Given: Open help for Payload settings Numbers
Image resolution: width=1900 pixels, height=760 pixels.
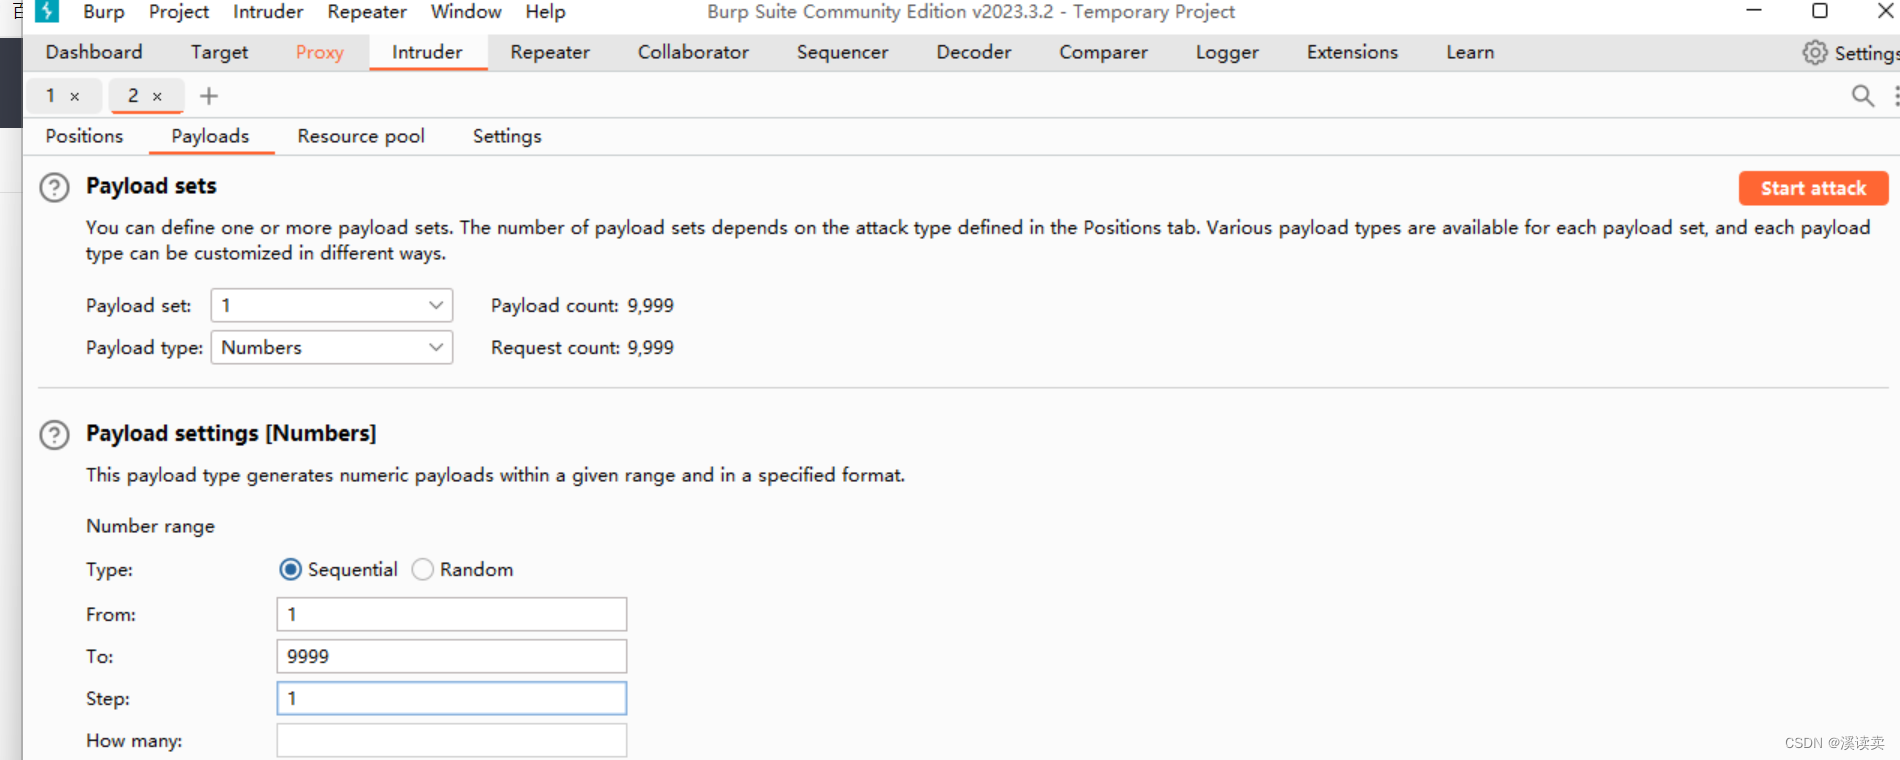Looking at the screenshot, I should pos(54,435).
